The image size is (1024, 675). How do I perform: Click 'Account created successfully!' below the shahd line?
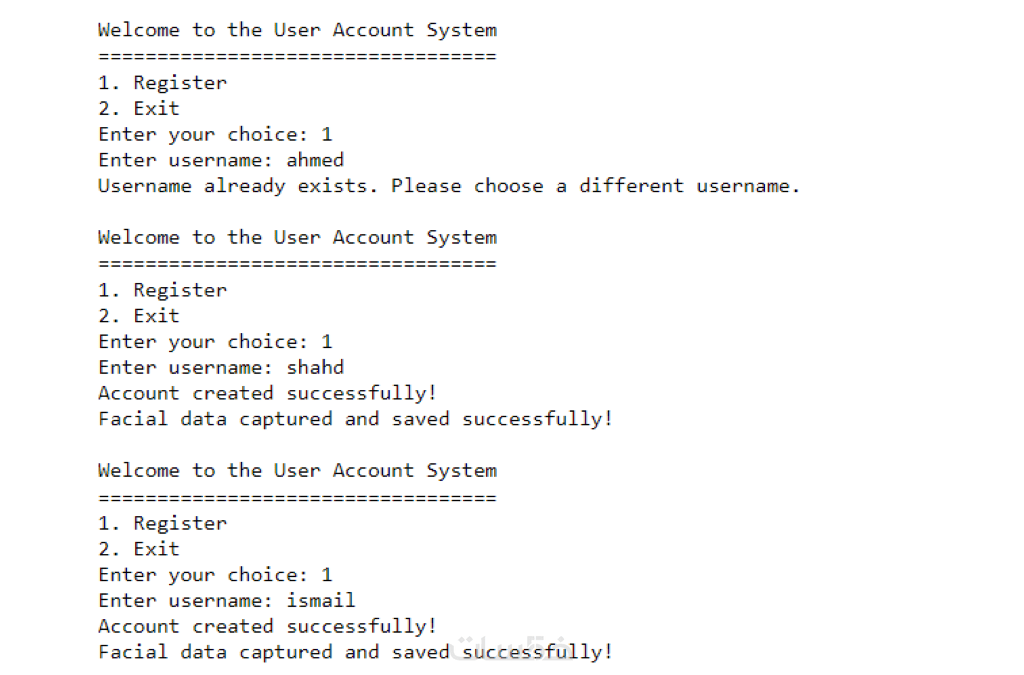267,393
